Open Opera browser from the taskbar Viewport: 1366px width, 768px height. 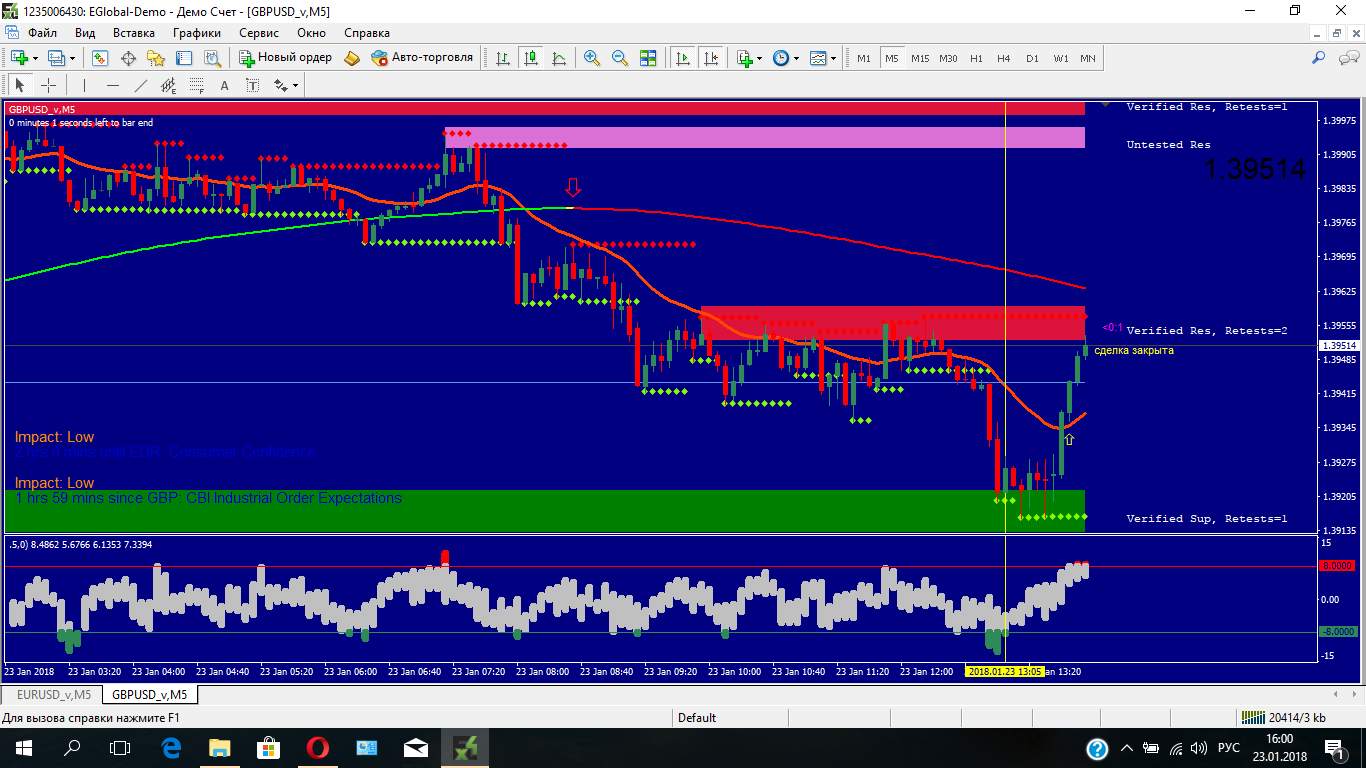318,747
